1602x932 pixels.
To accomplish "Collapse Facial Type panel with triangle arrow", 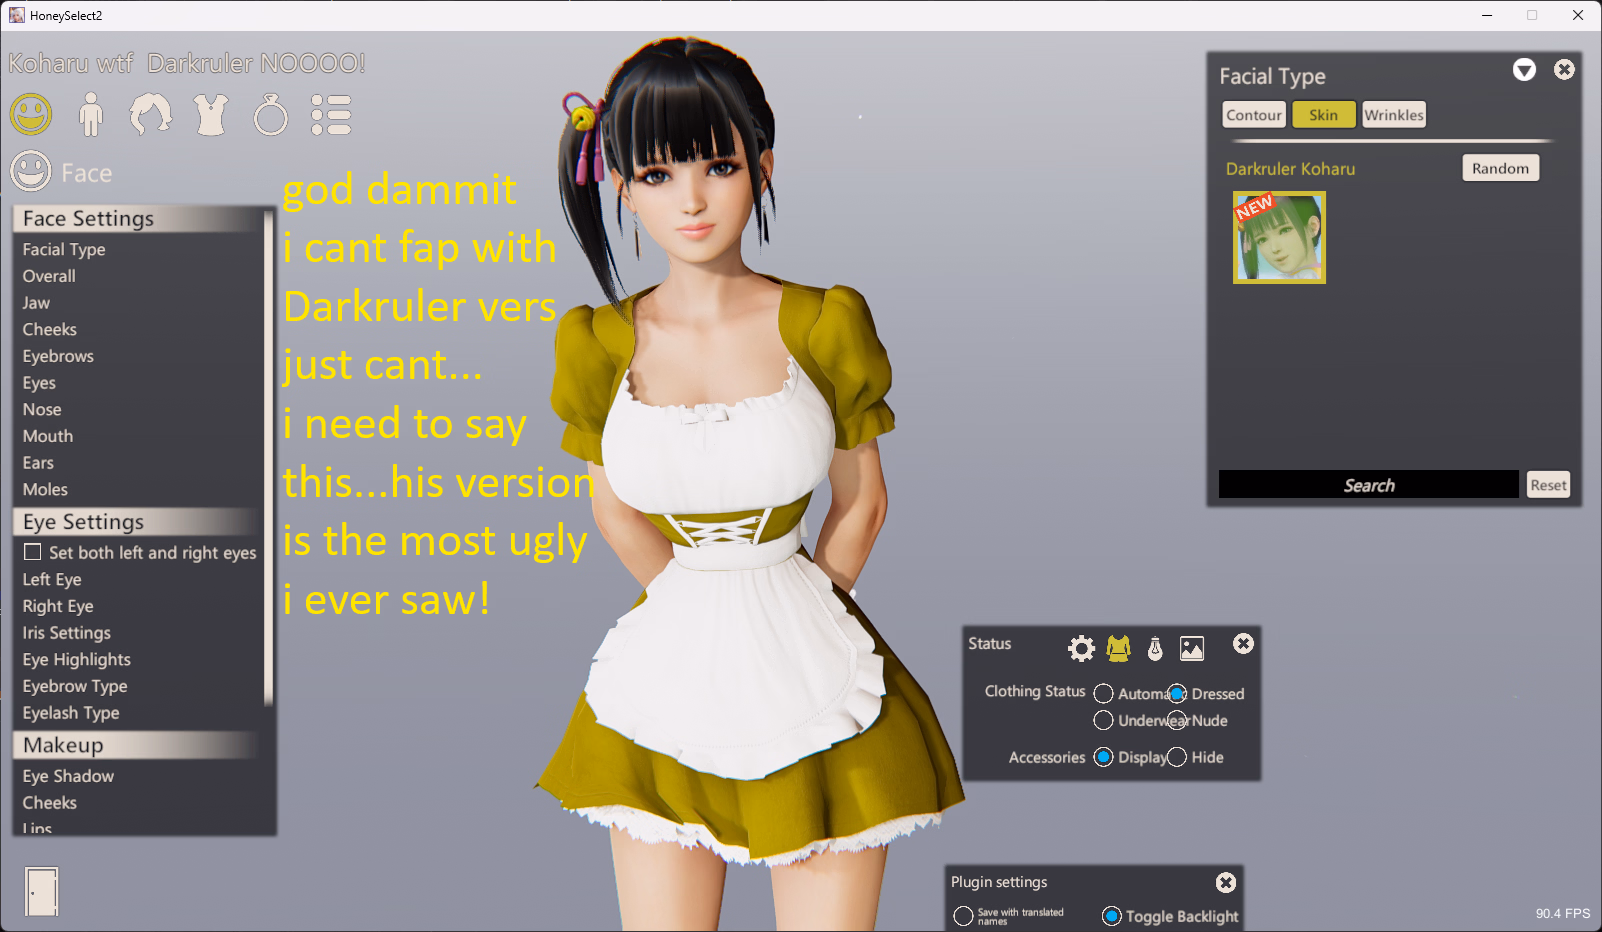I will point(1524,70).
